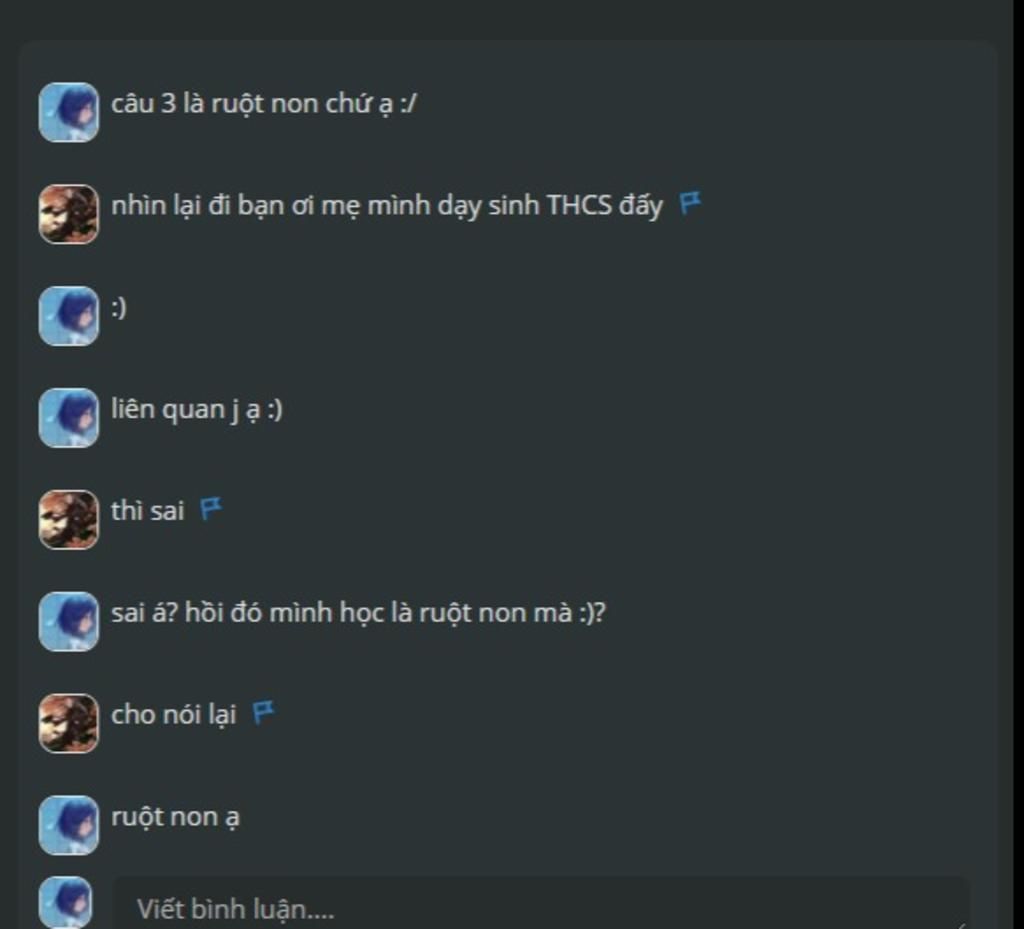Select the comment text "liên quan j ạ :)"

197,410
